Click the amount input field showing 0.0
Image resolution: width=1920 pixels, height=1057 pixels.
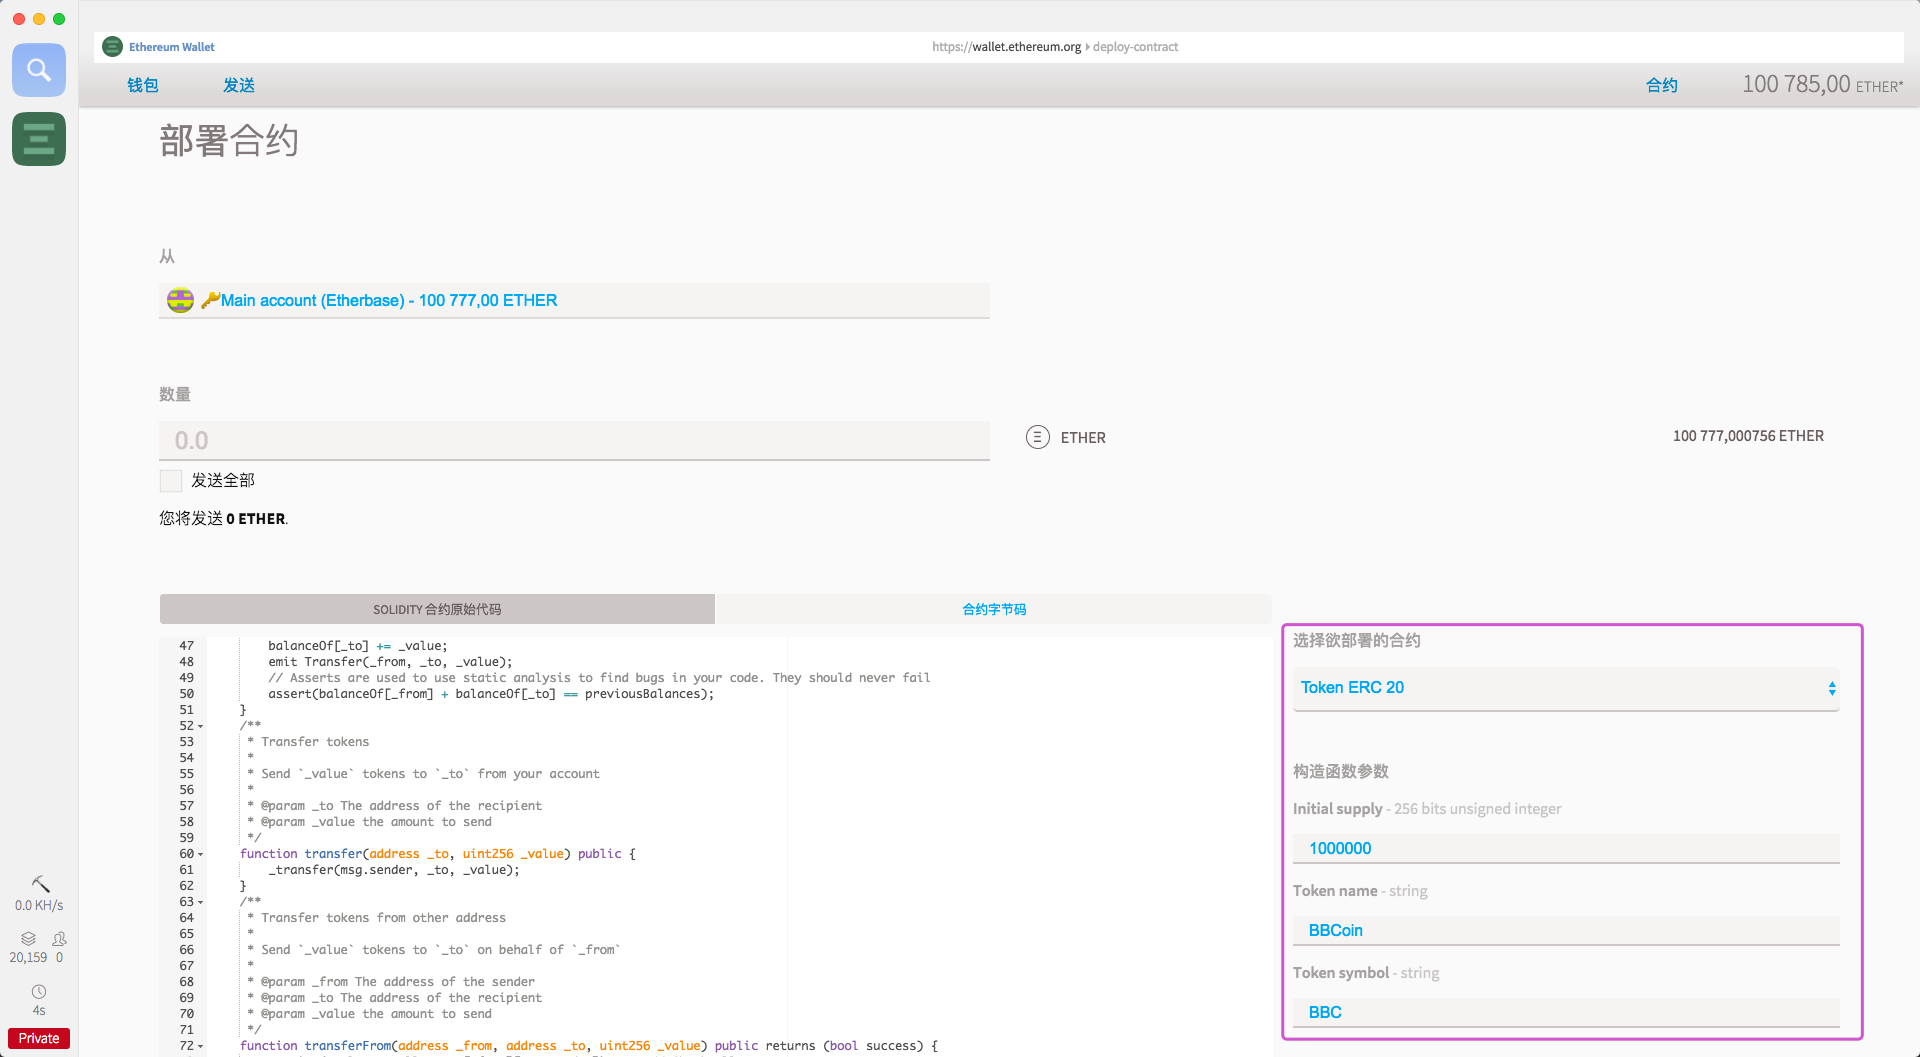[574, 440]
